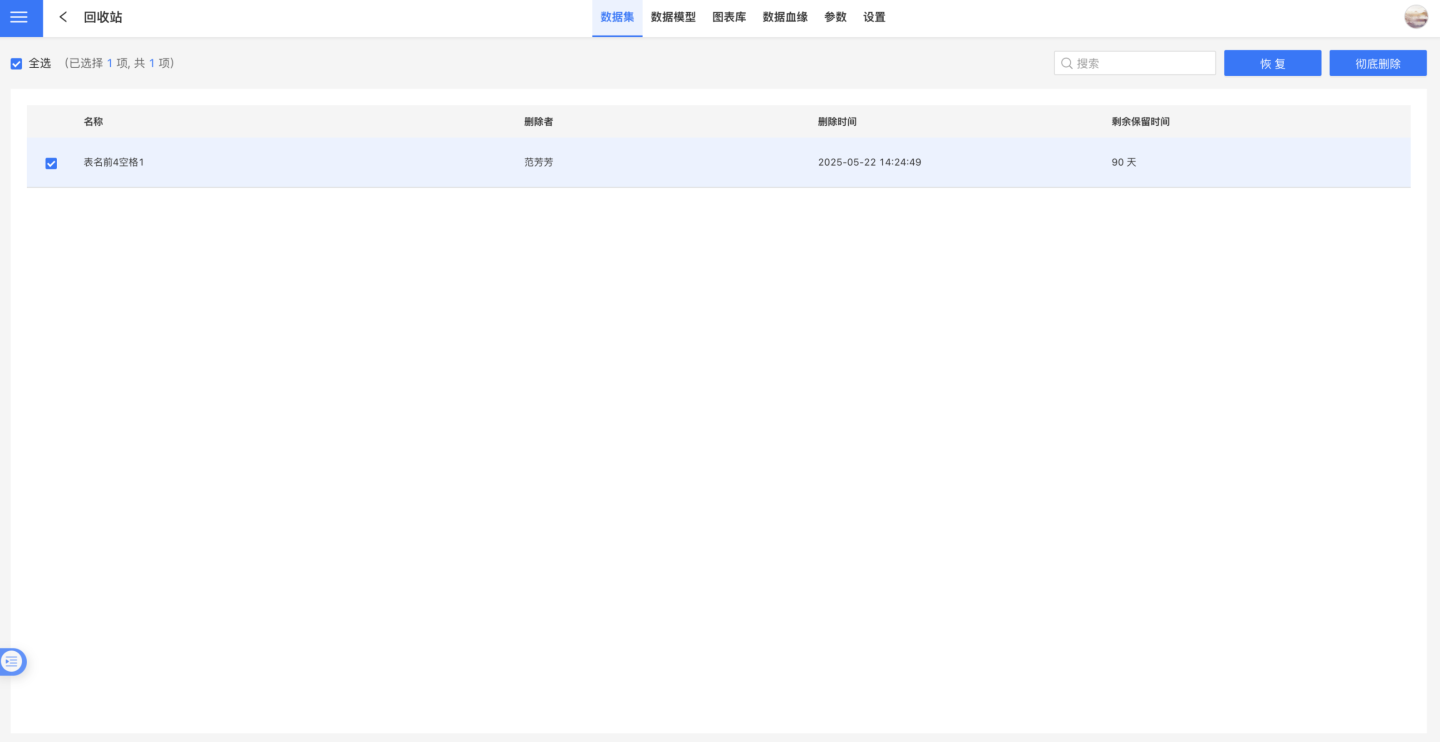Click the magnifier icon in search box

click(x=1066, y=63)
